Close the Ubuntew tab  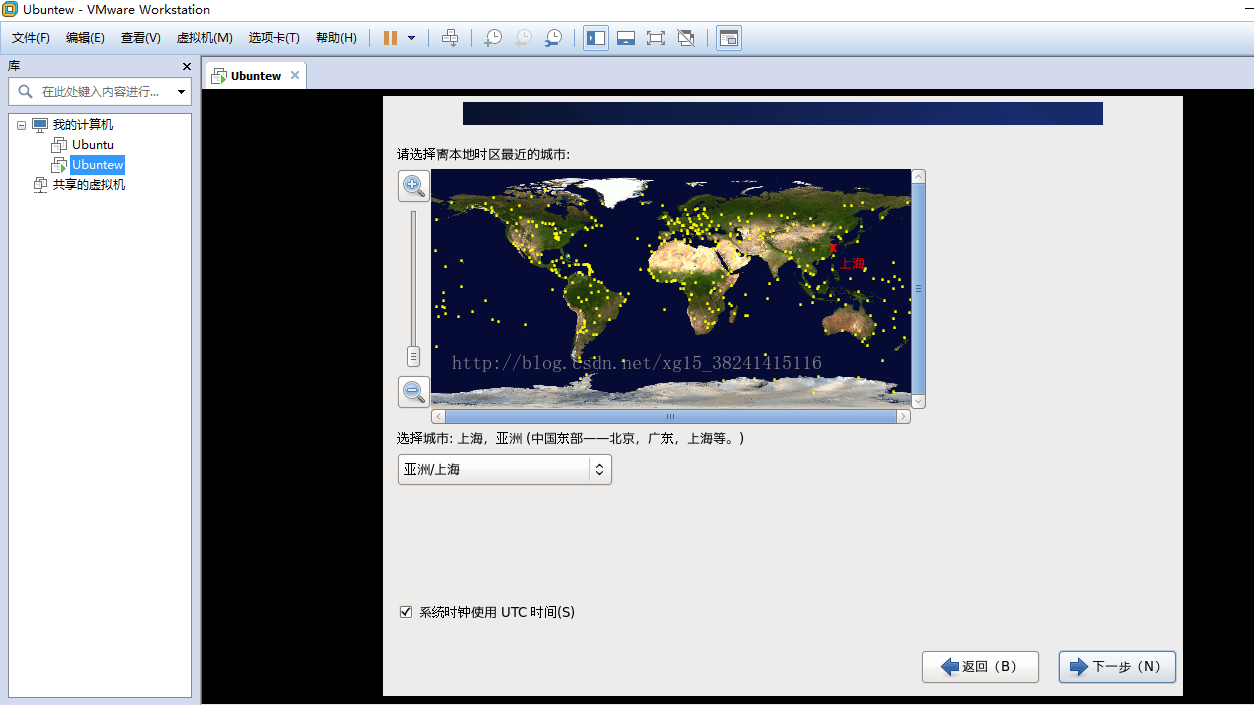pyautogui.click(x=294, y=75)
